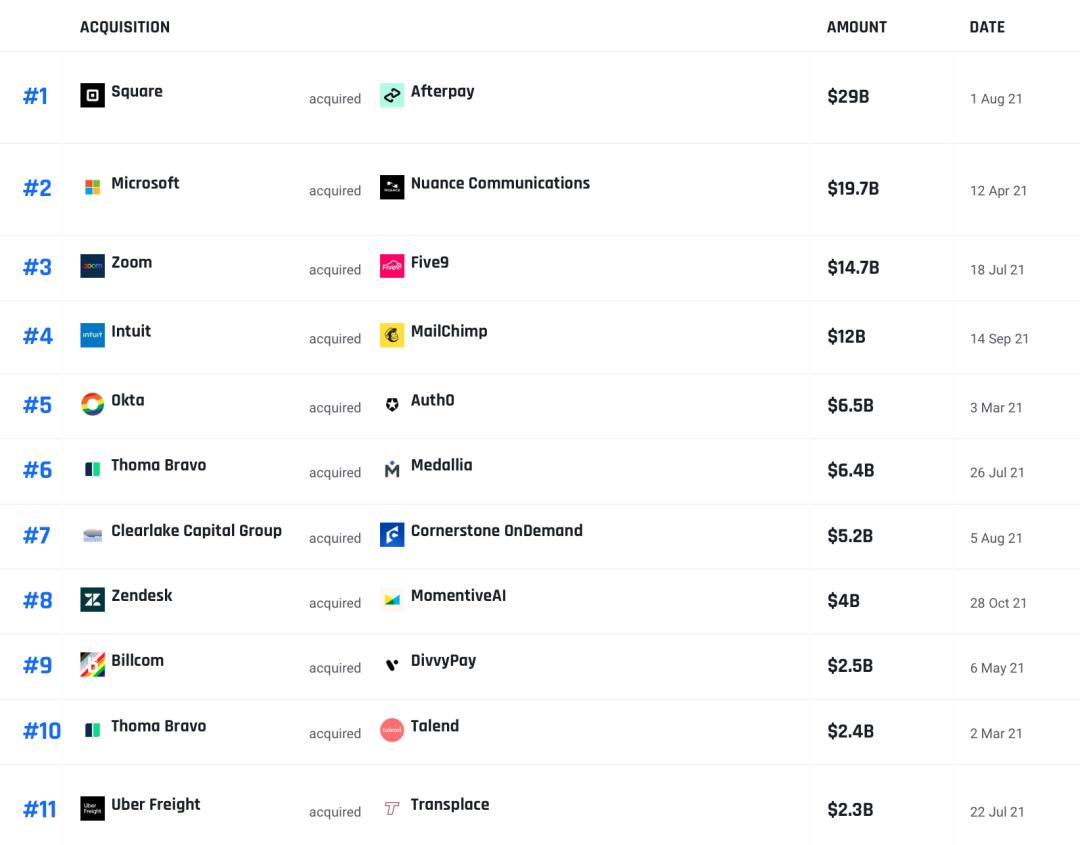
Task: Click the DATE column header
Action: pyautogui.click(x=987, y=27)
